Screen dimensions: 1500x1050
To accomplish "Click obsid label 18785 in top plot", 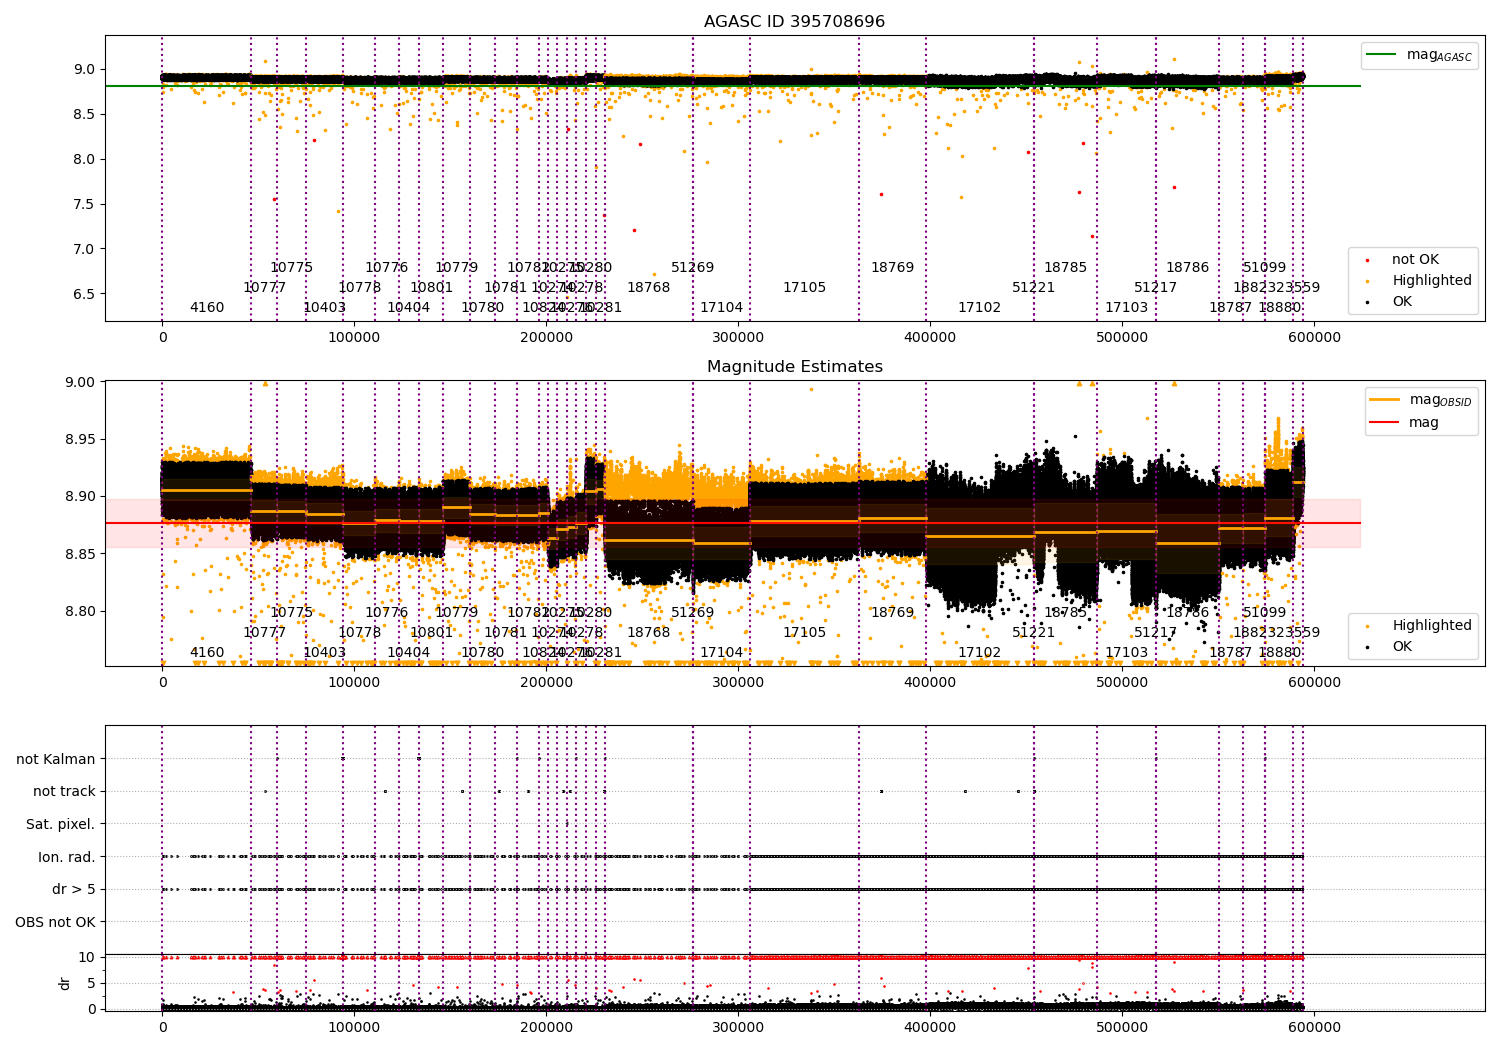I will [1066, 268].
